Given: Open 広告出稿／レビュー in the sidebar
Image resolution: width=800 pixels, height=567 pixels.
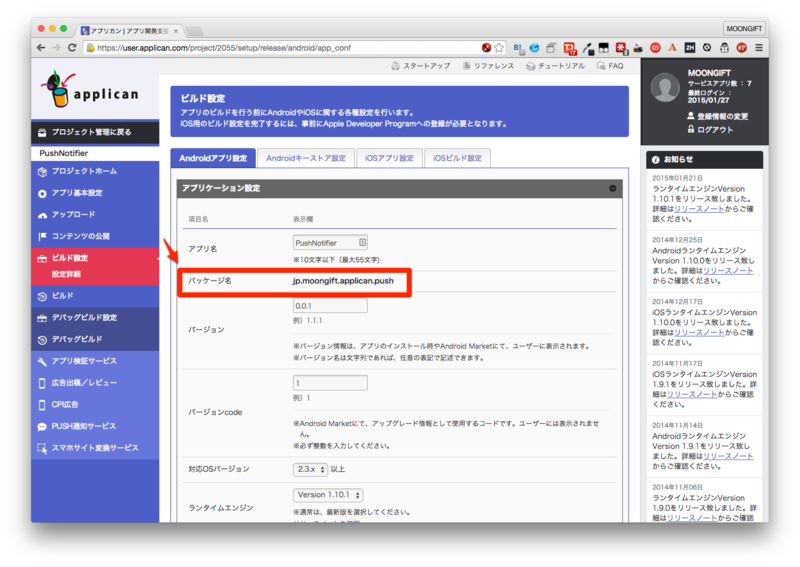Looking at the screenshot, I should 95,383.
